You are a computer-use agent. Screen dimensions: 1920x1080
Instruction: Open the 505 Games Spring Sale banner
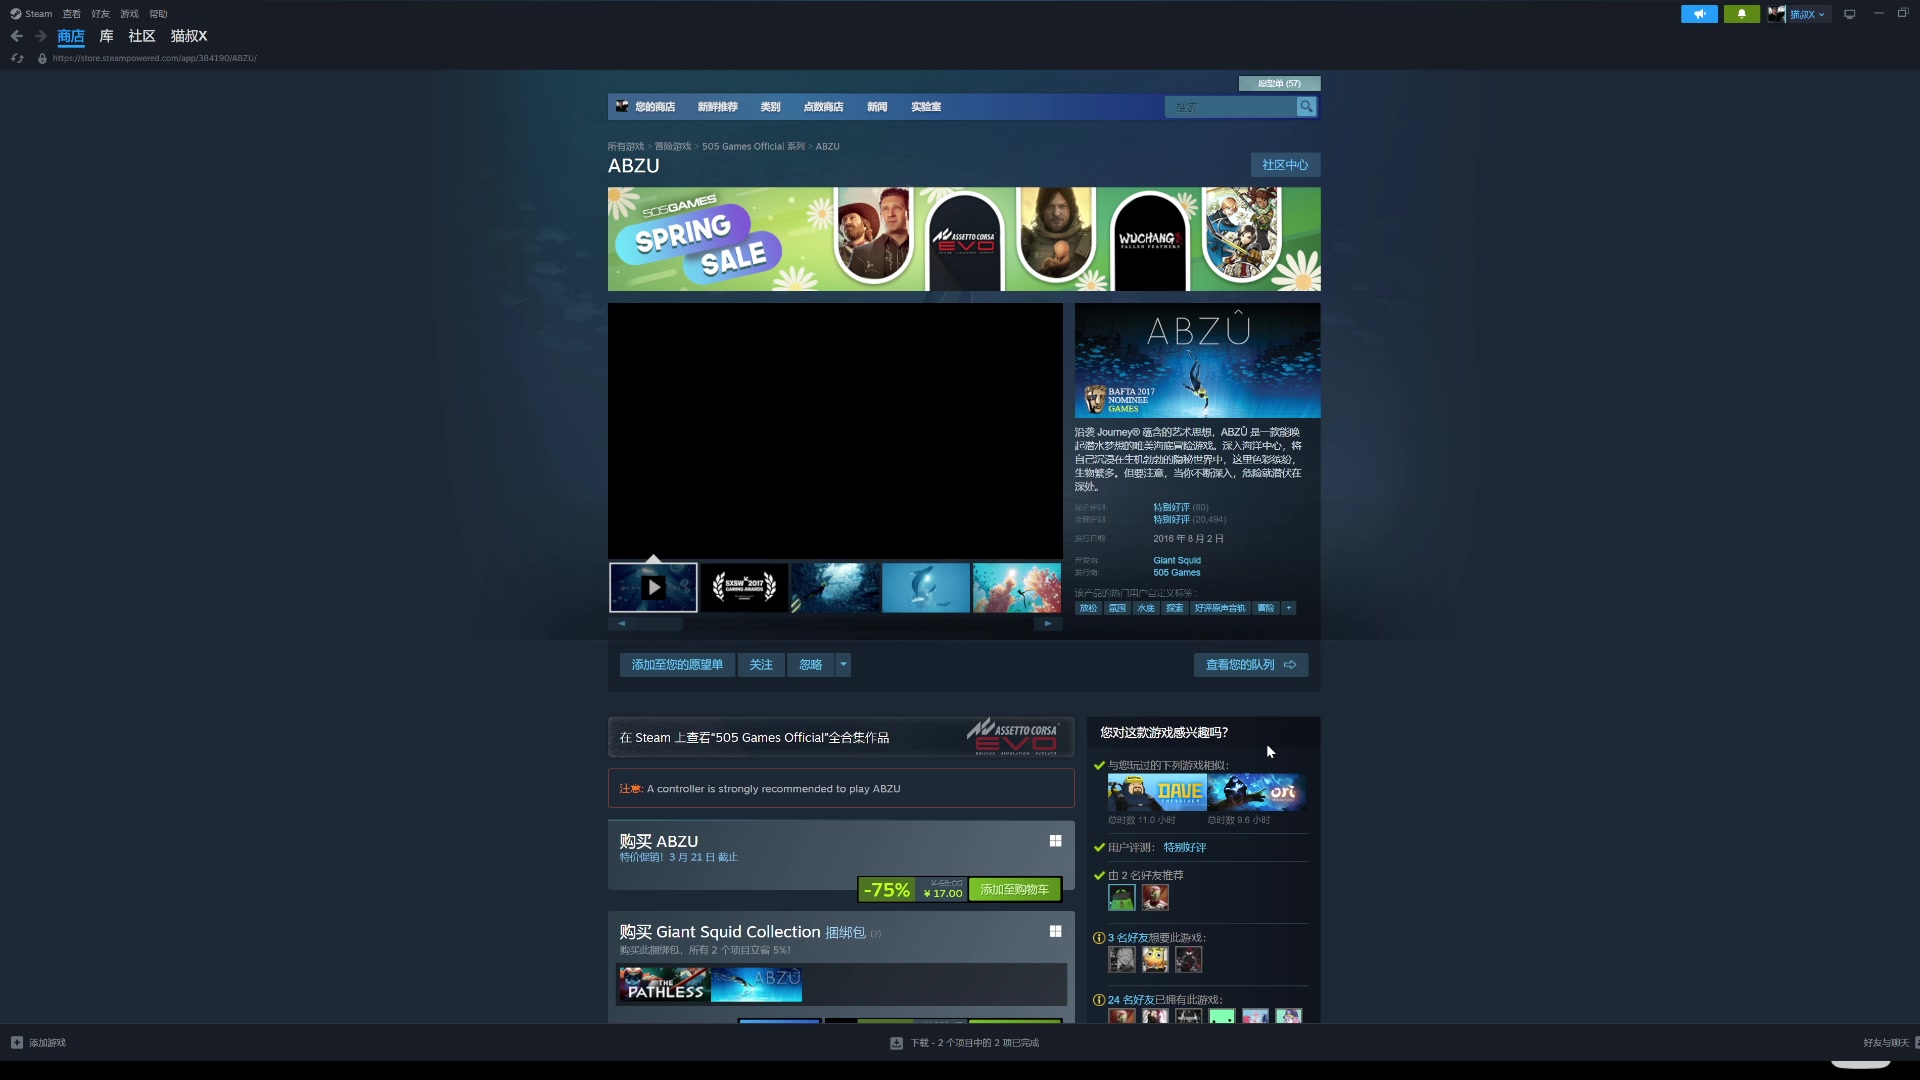[963, 239]
